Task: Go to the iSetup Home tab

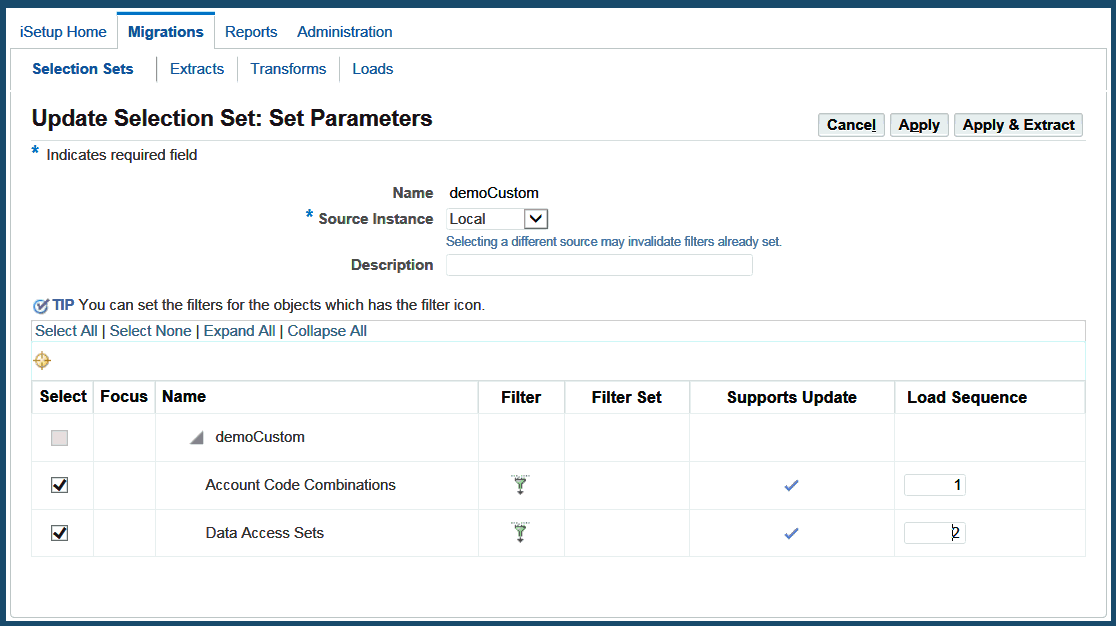Action: [x=63, y=32]
